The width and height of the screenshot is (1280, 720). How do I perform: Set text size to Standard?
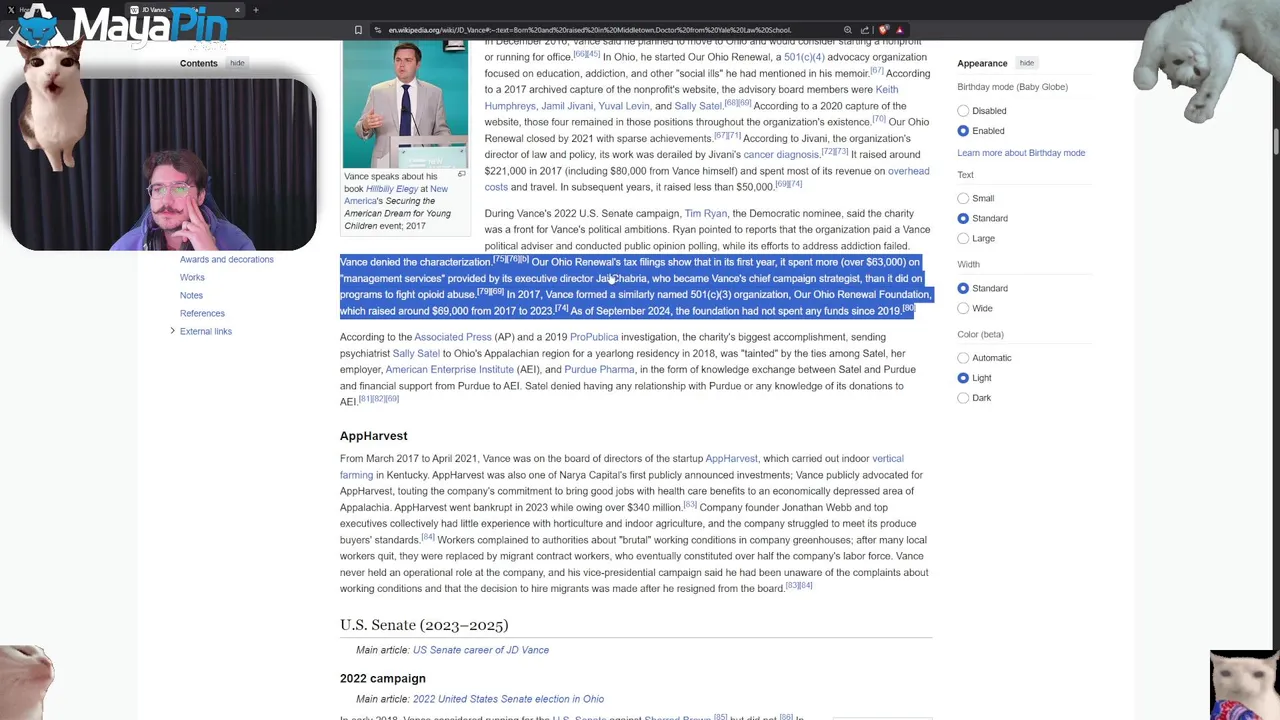coord(963,218)
